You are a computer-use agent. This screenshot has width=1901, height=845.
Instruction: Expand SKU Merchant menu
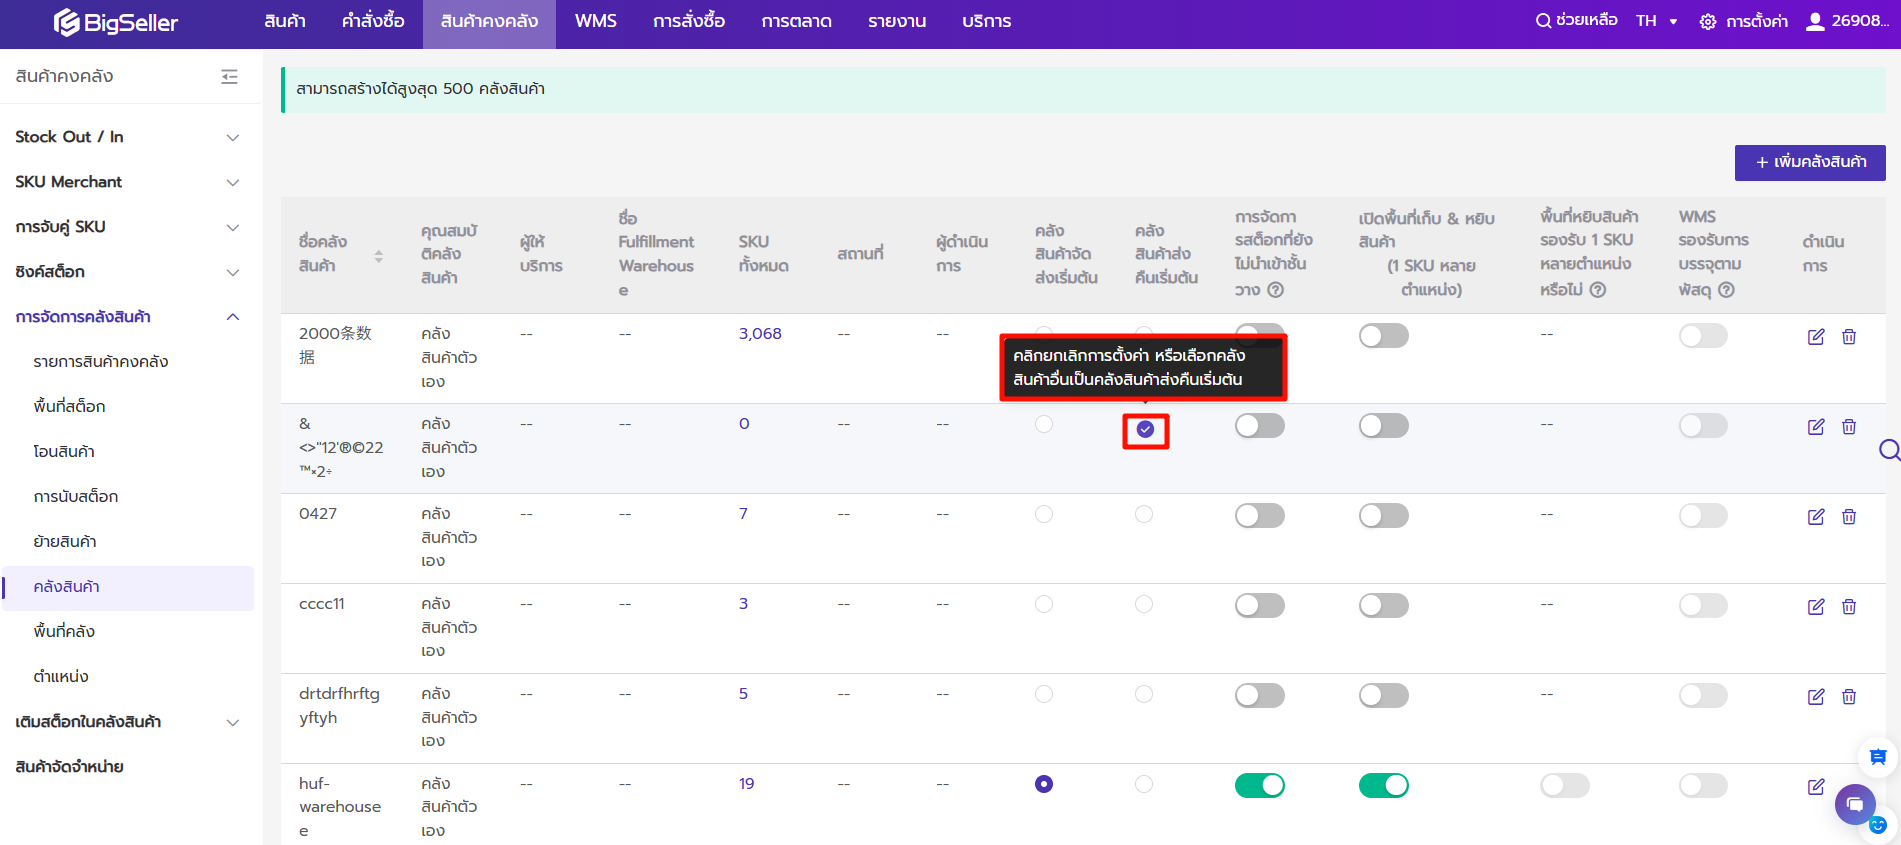[128, 182]
